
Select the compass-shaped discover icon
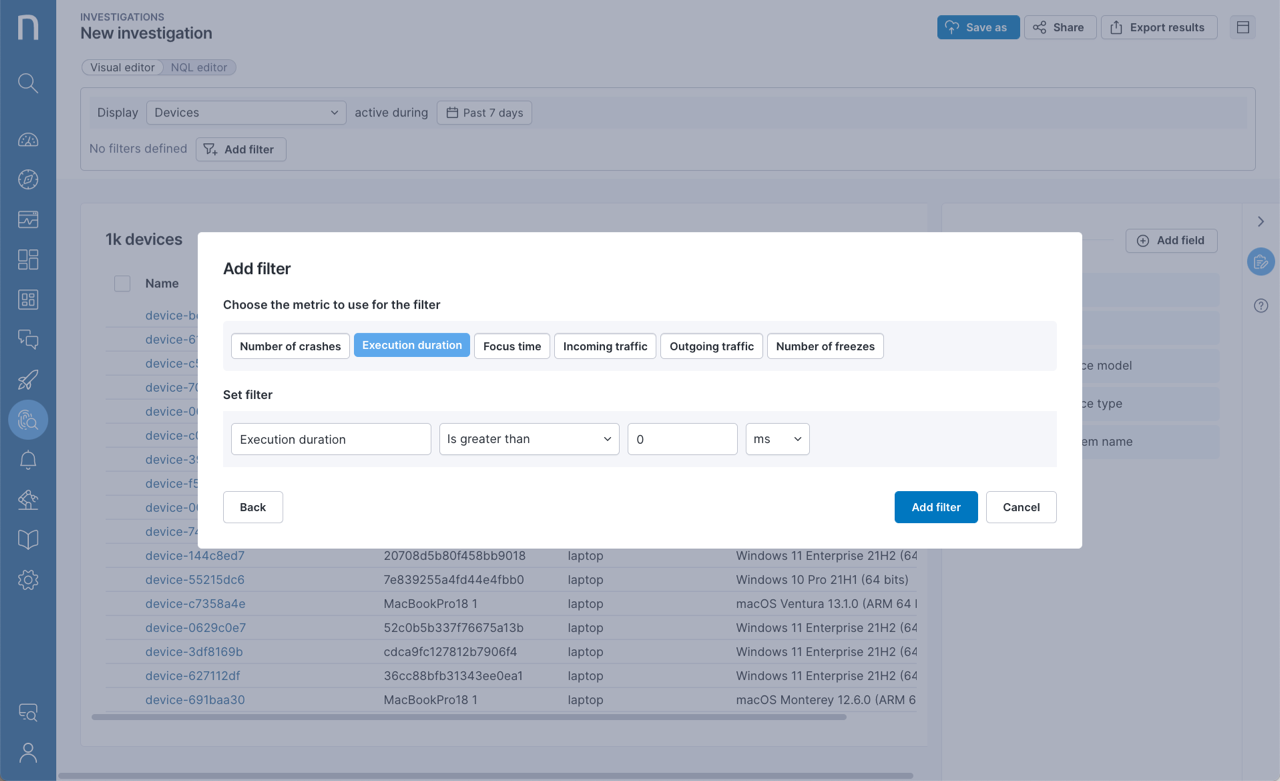tap(28, 179)
